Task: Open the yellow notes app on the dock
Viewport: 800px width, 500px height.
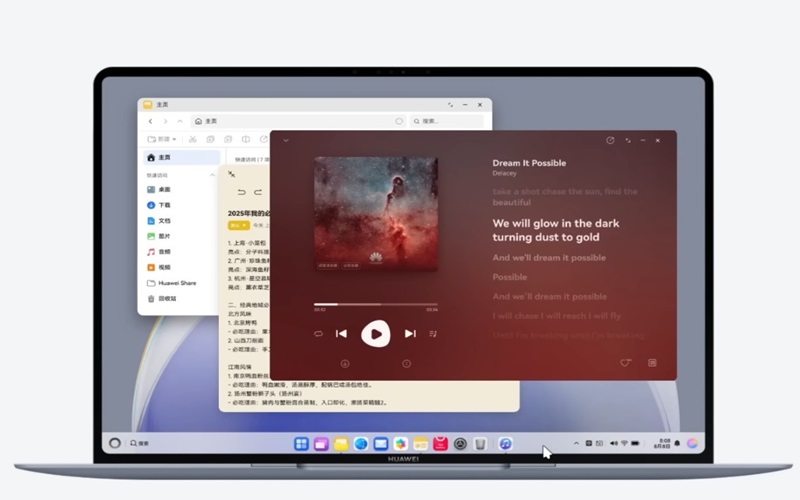Action: (420, 444)
